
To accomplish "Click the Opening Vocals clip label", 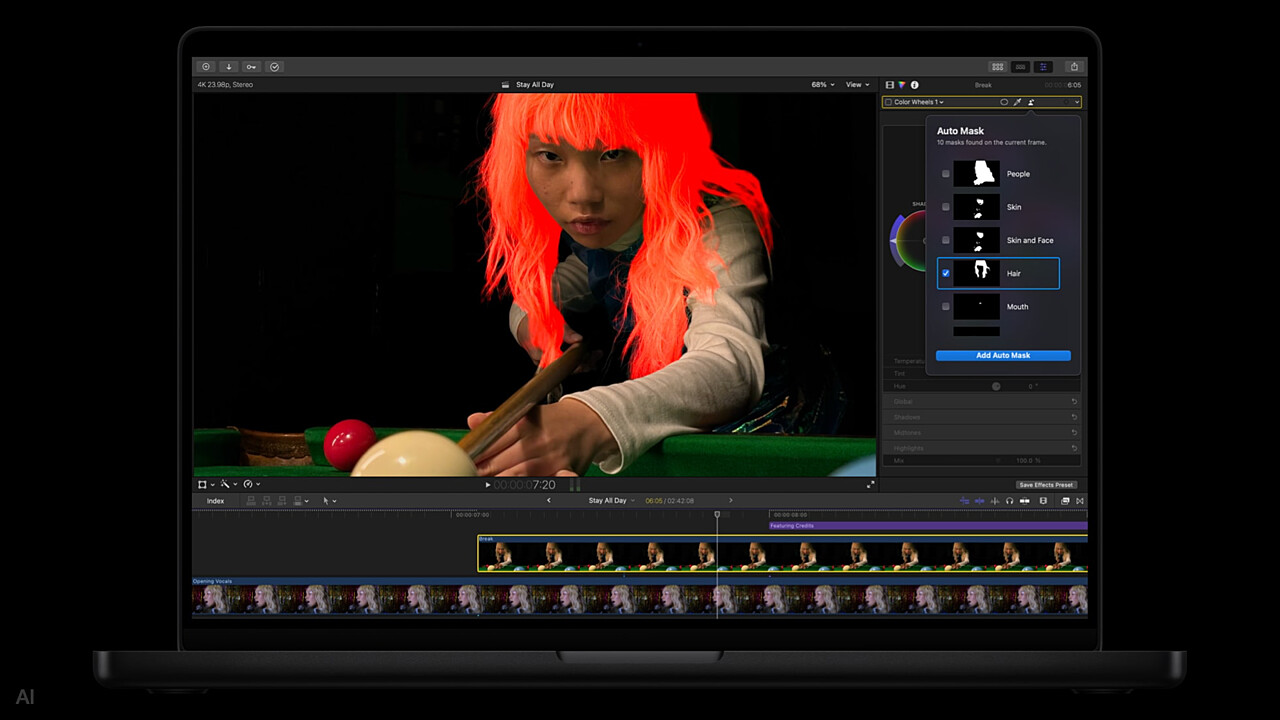I will click(211, 581).
